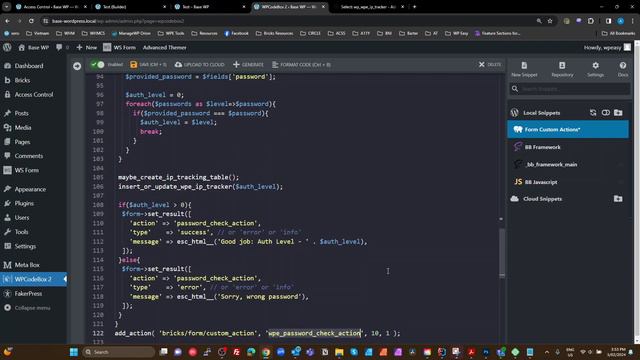Switch to Select wp_wpe_ip_tracker tab
Screen dimensions: 640x360
coord(368,7)
